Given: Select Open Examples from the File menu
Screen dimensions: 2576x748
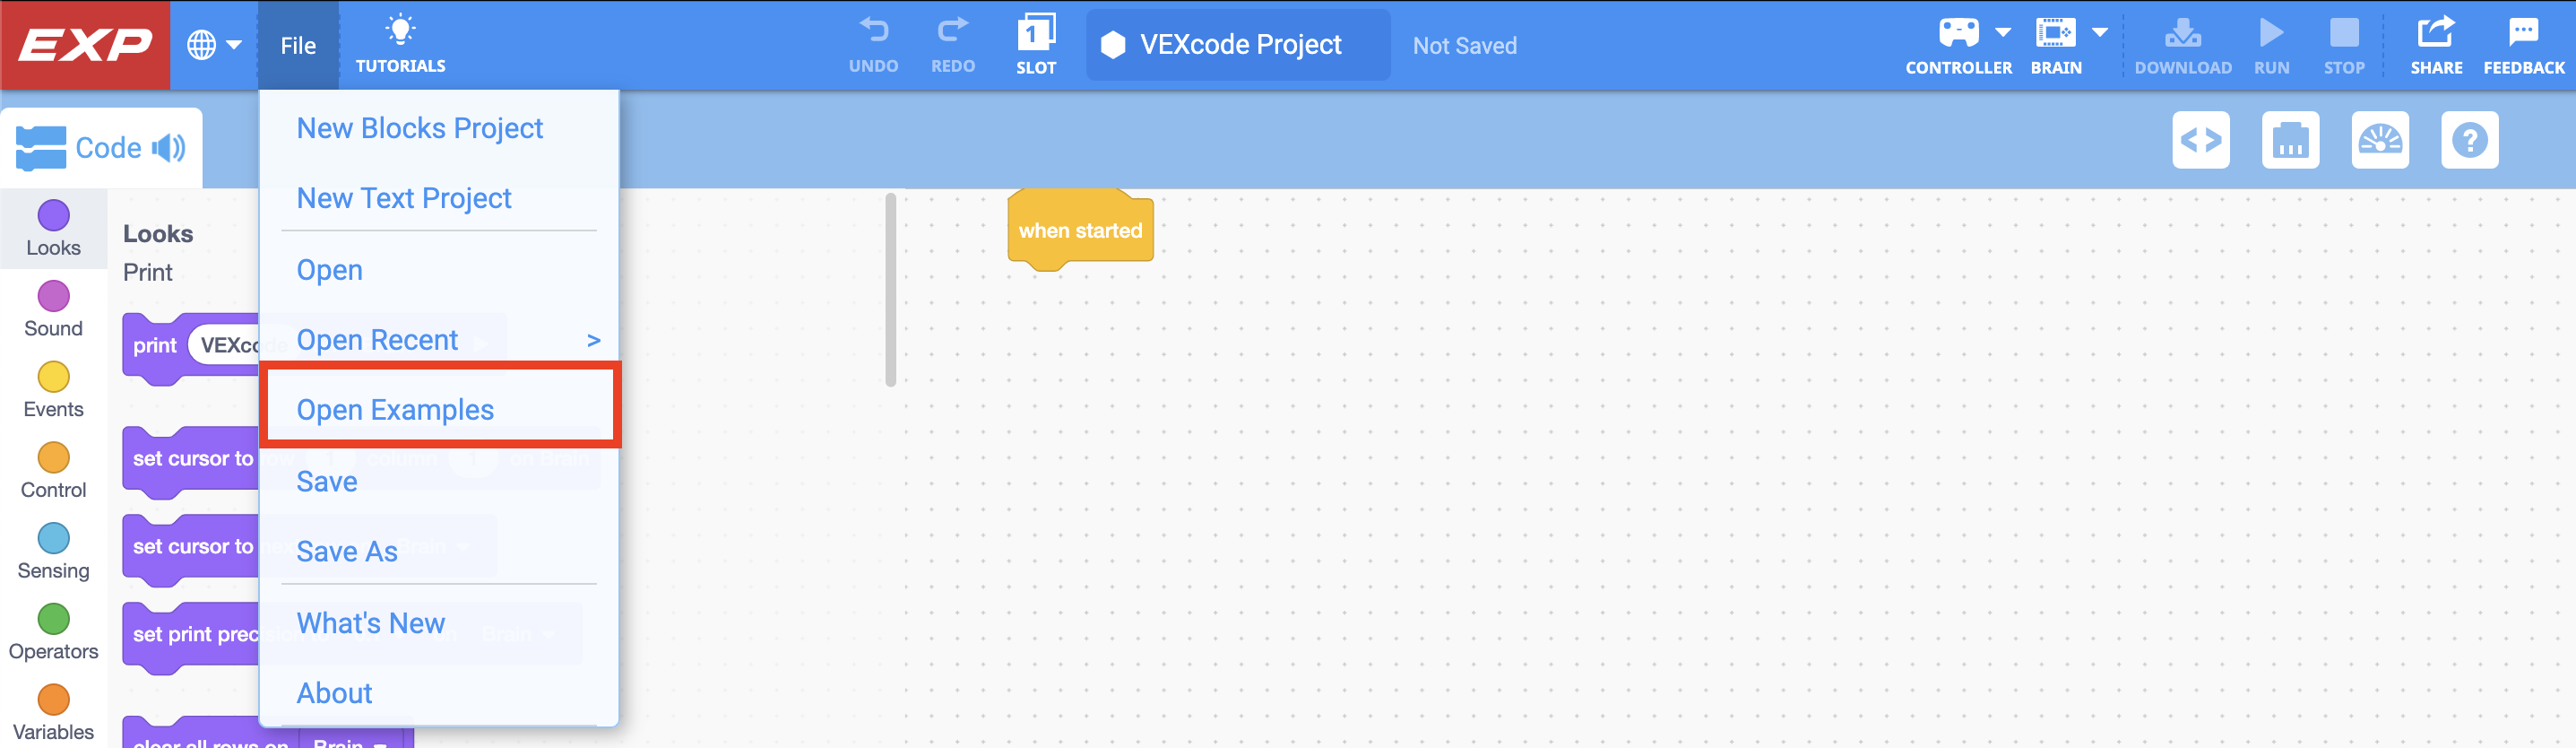Looking at the screenshot, I should point(395,409).
